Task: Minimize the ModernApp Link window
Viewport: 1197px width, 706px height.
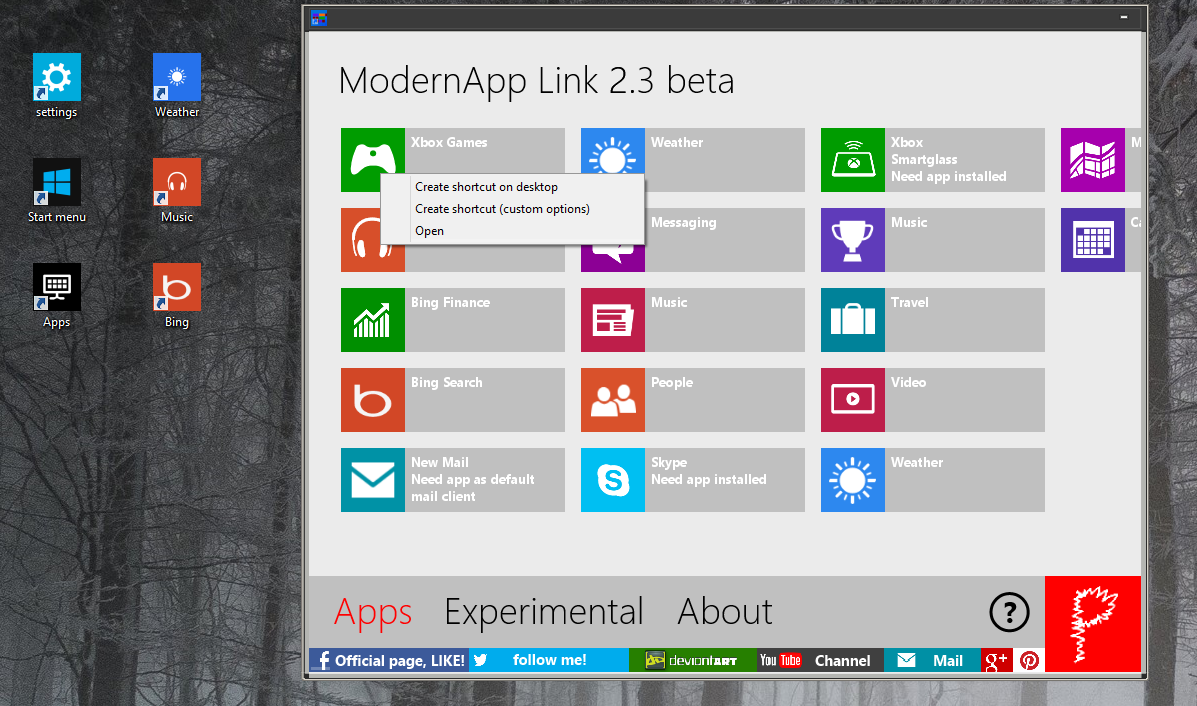Action: point(1124,18)
